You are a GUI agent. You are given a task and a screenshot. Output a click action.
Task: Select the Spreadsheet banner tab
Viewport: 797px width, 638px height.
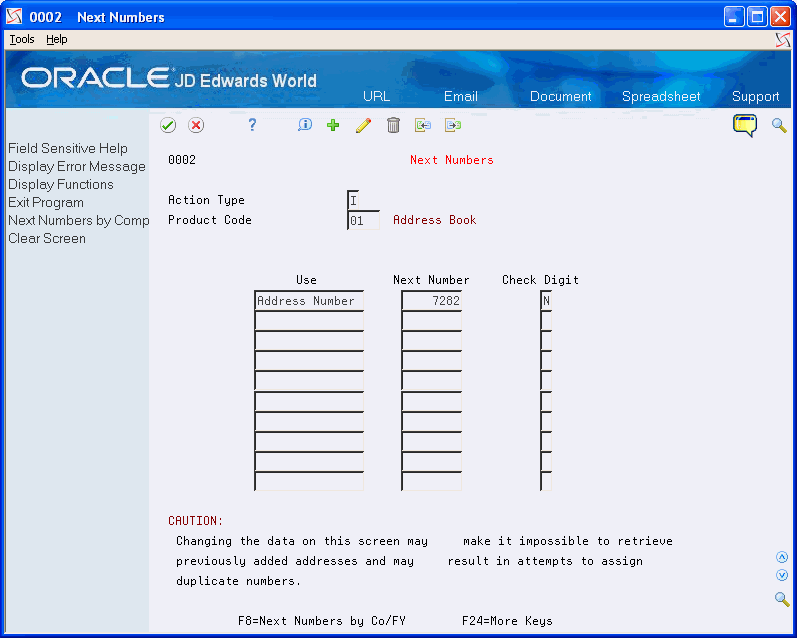click(x=661, y=96)
